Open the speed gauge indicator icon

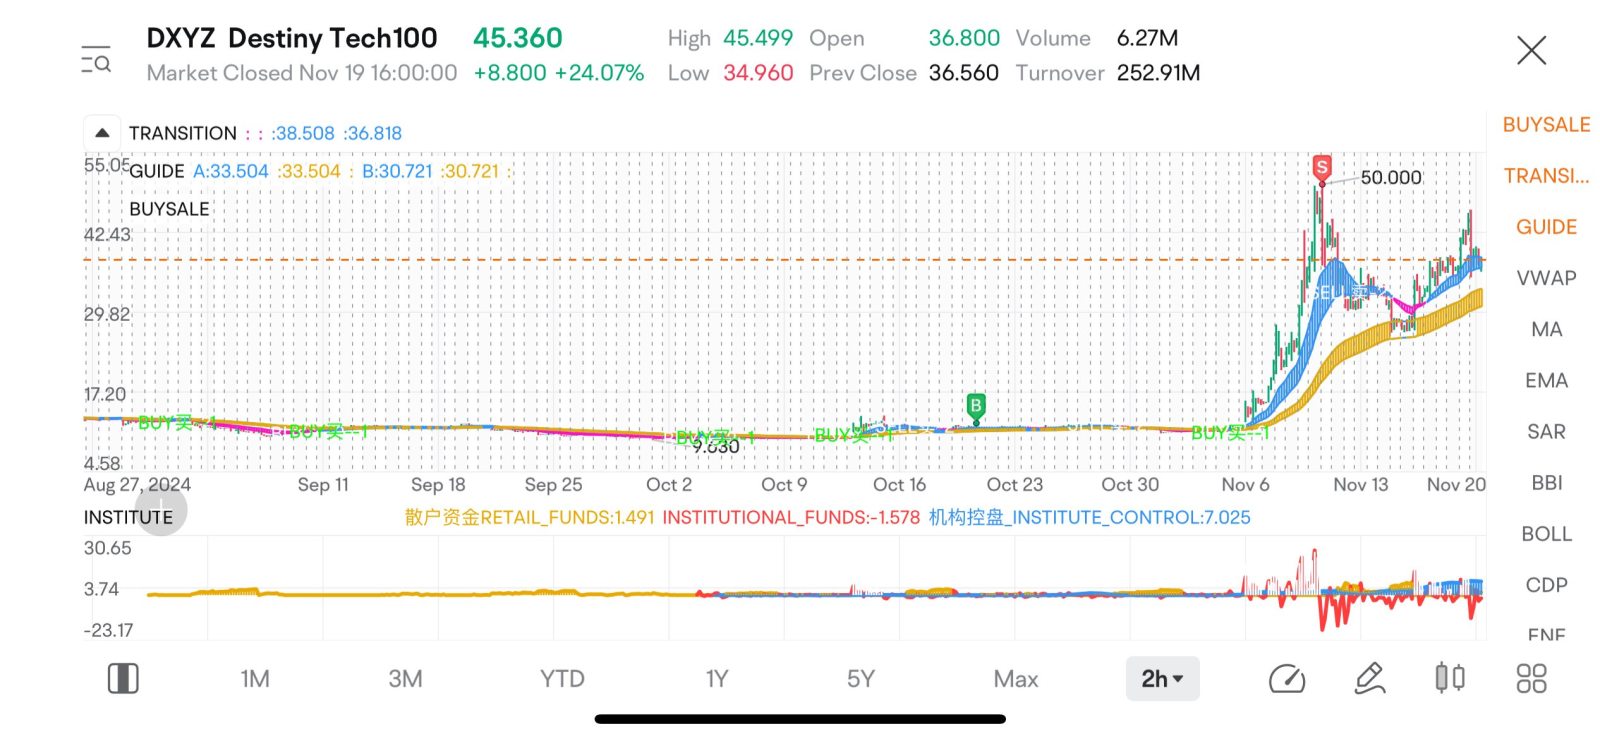tap(1287, 679)
